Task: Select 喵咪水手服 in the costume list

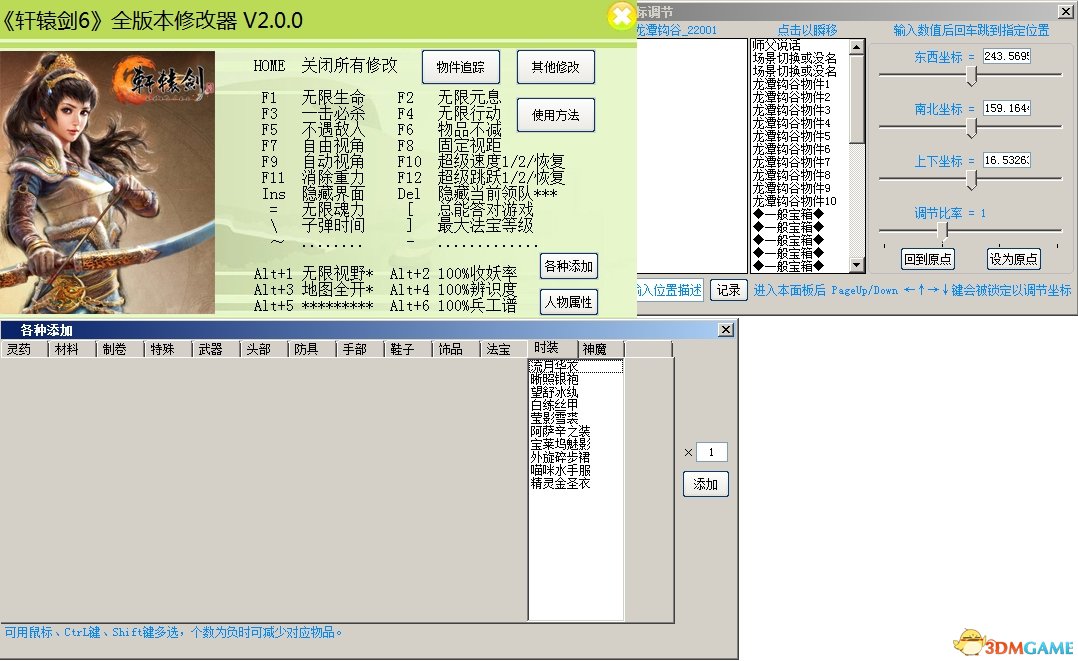Action: coord(560,470)
